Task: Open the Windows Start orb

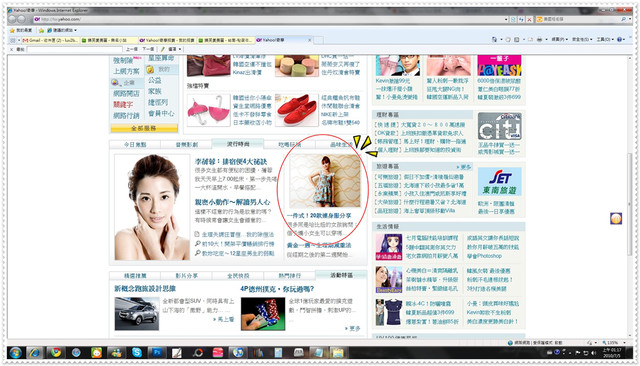Action: tap(16, 353)
